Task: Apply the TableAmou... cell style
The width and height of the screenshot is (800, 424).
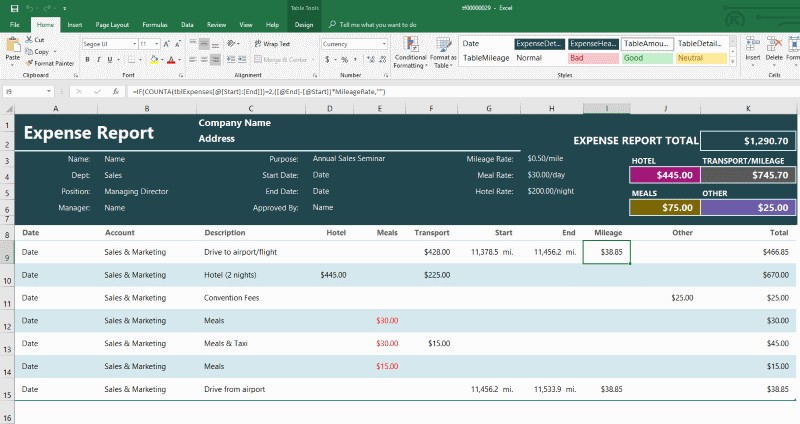Action: point(647,44)
